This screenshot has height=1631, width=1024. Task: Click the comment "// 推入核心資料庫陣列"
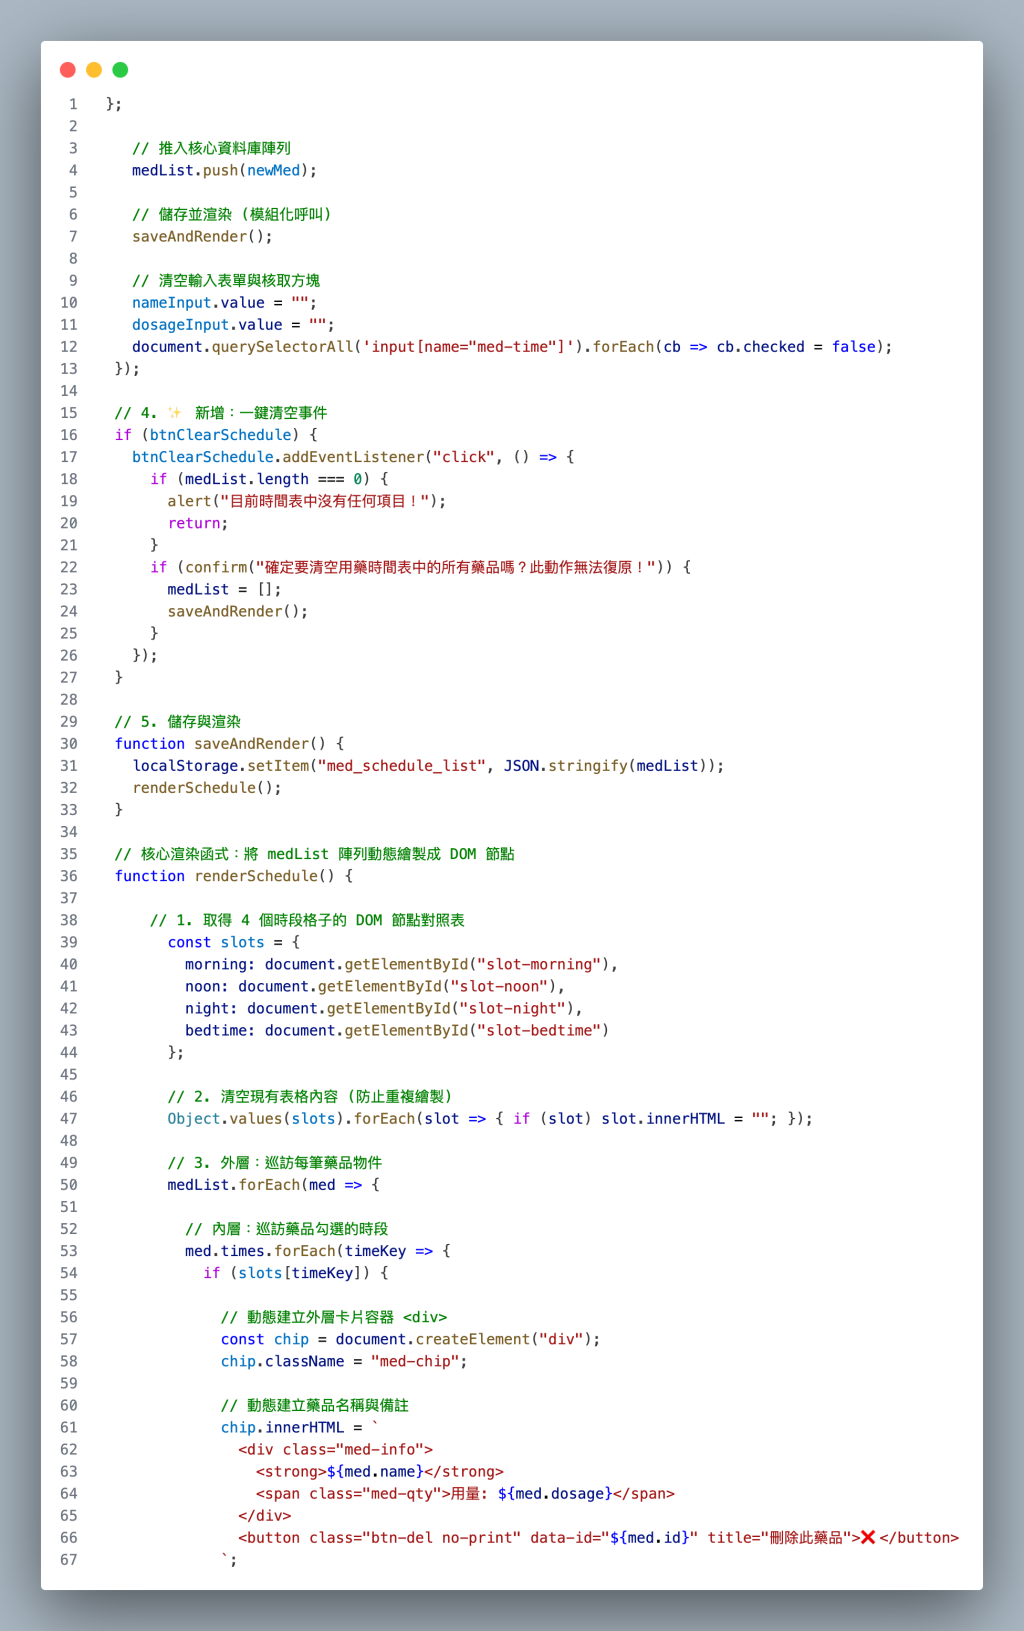[x=211, y=149]
